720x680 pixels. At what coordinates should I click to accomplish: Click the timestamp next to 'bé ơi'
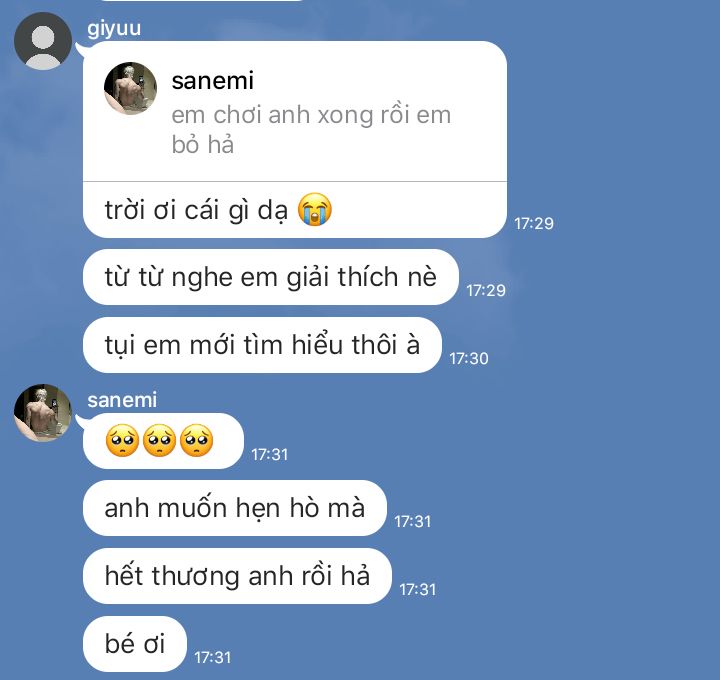(x=212, y=657)
